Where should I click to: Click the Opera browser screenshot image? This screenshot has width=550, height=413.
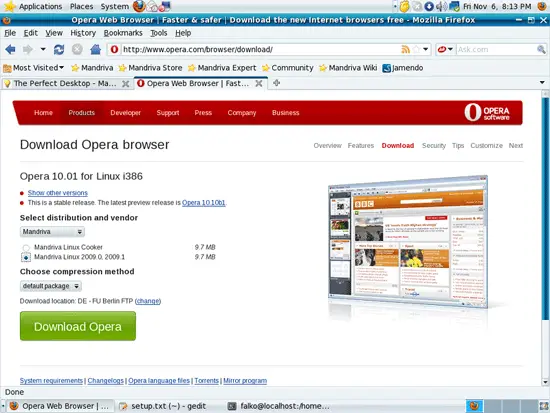(408, 242)
